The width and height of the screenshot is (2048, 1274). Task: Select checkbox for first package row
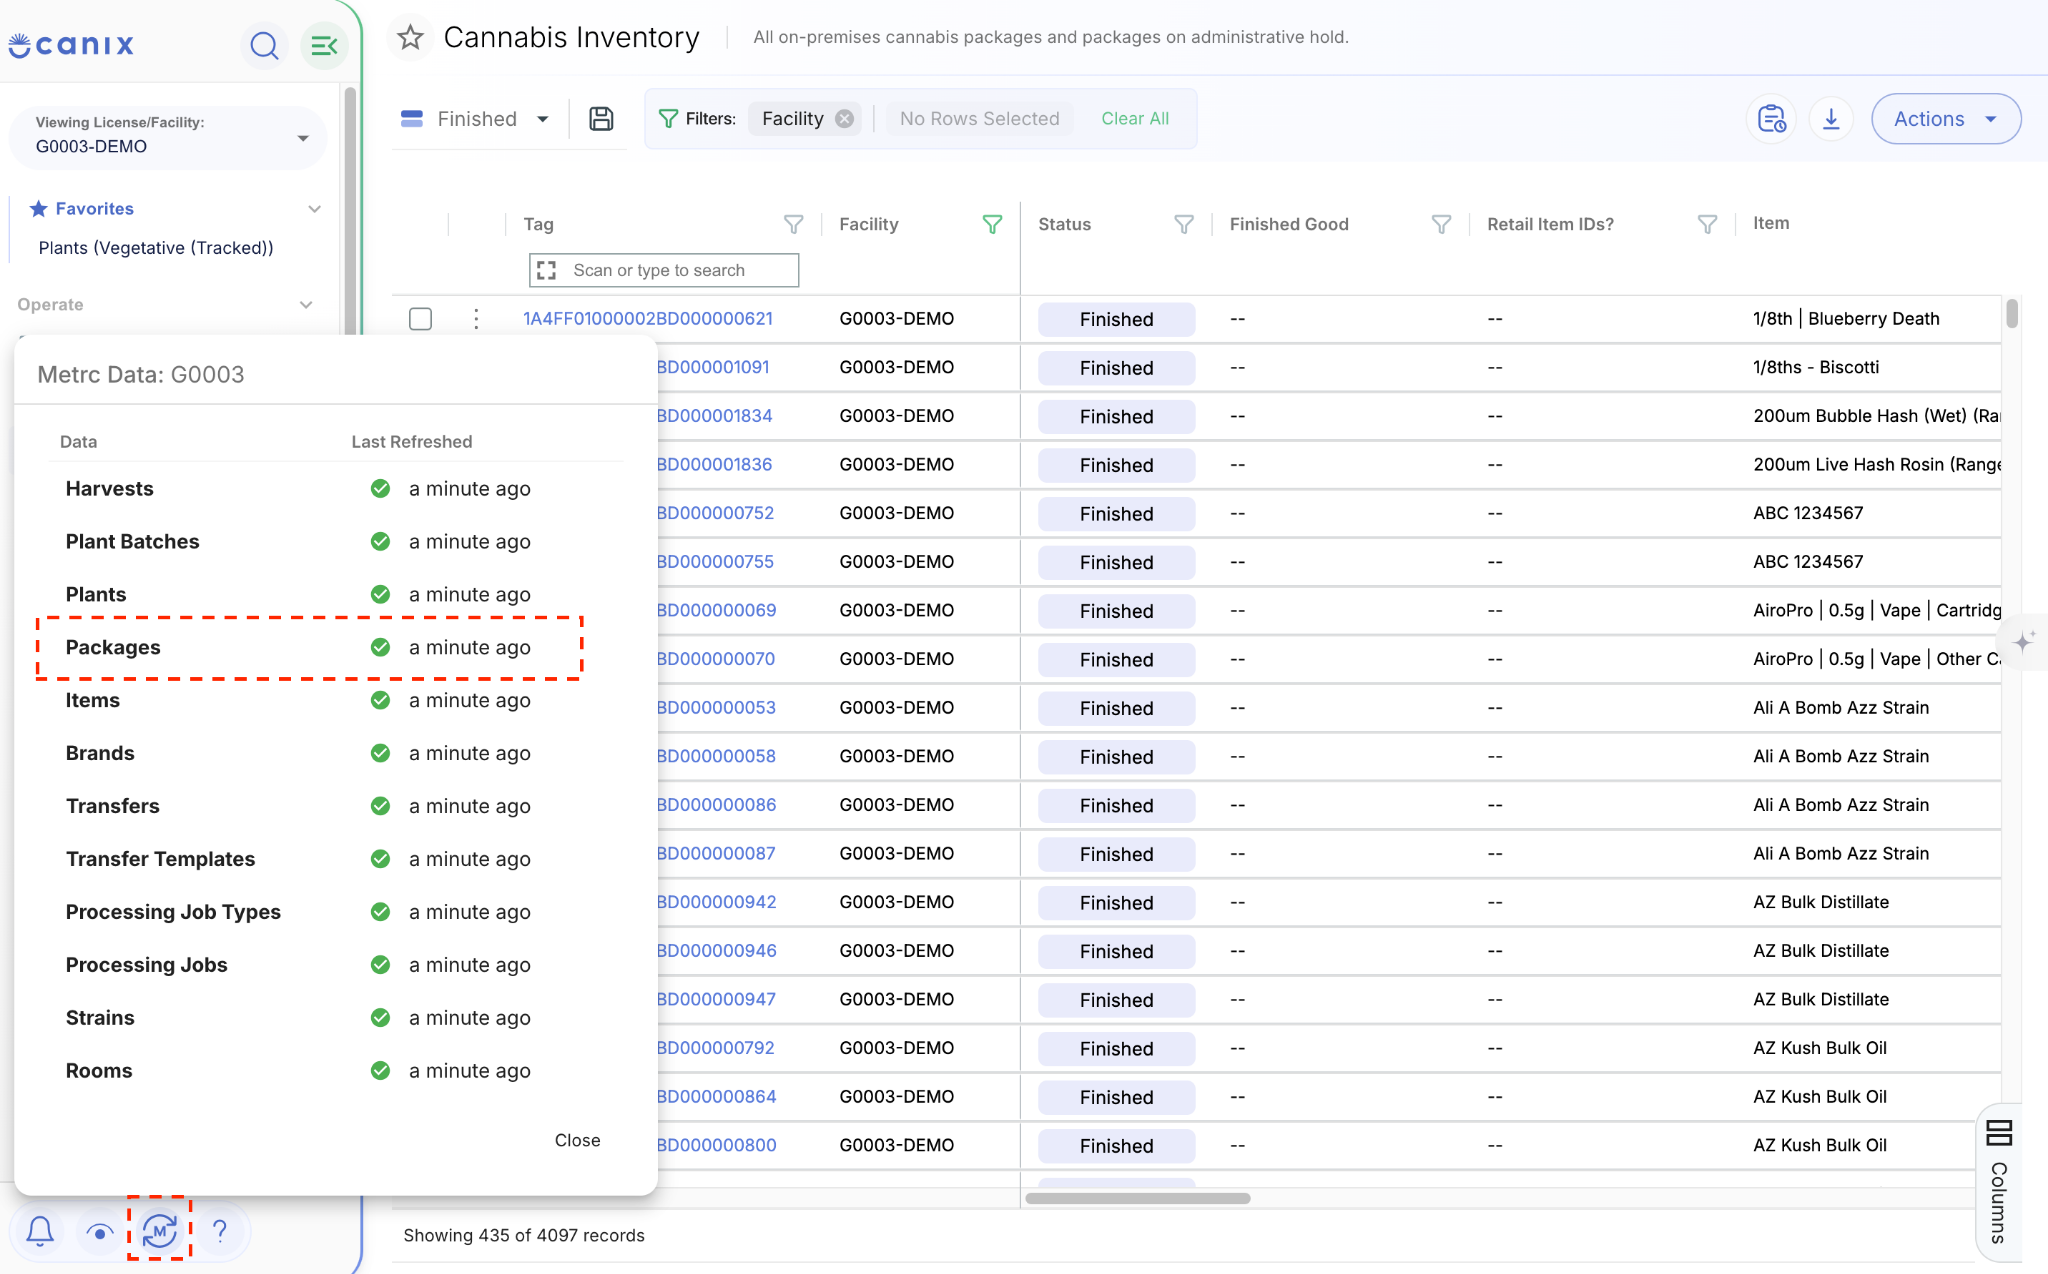[x=420, y=319]
